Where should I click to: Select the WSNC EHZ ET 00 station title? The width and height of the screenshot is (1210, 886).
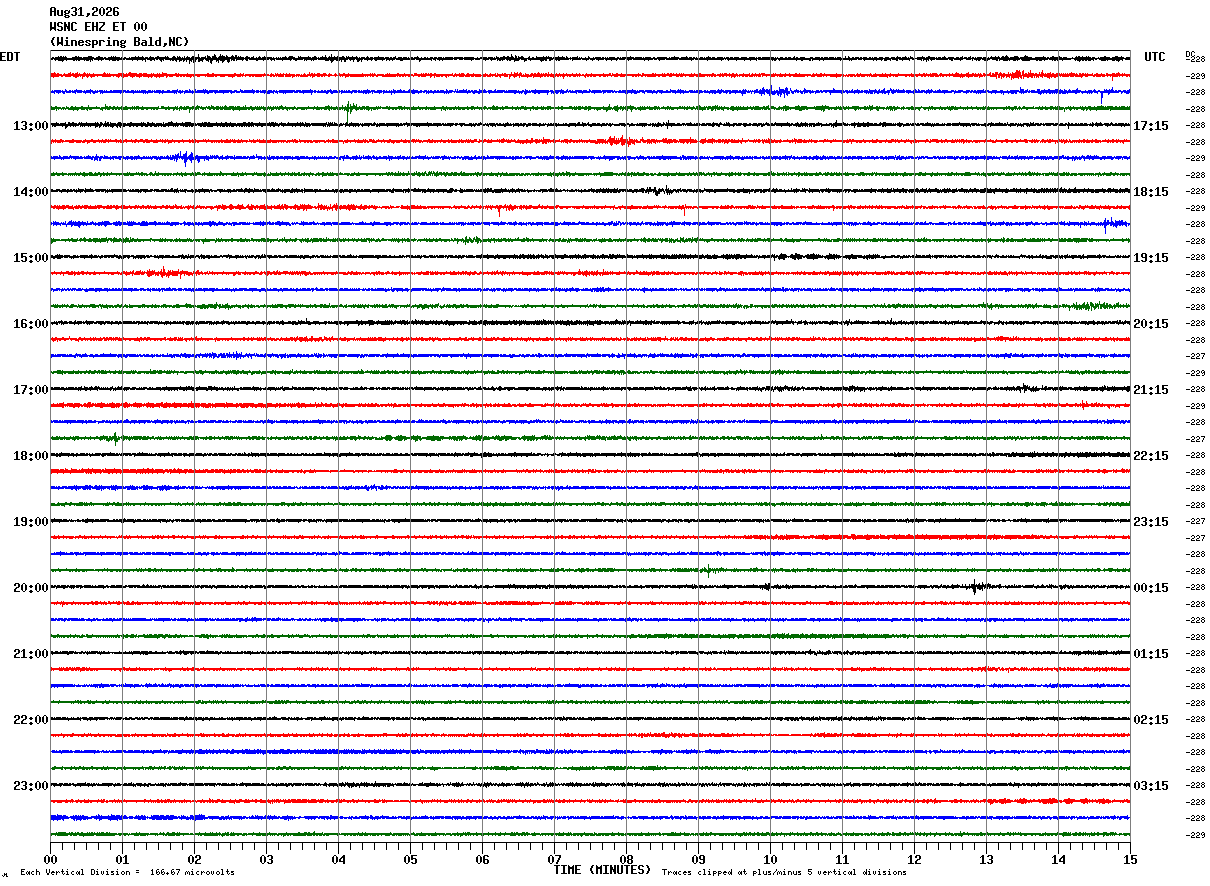(98, 27)
